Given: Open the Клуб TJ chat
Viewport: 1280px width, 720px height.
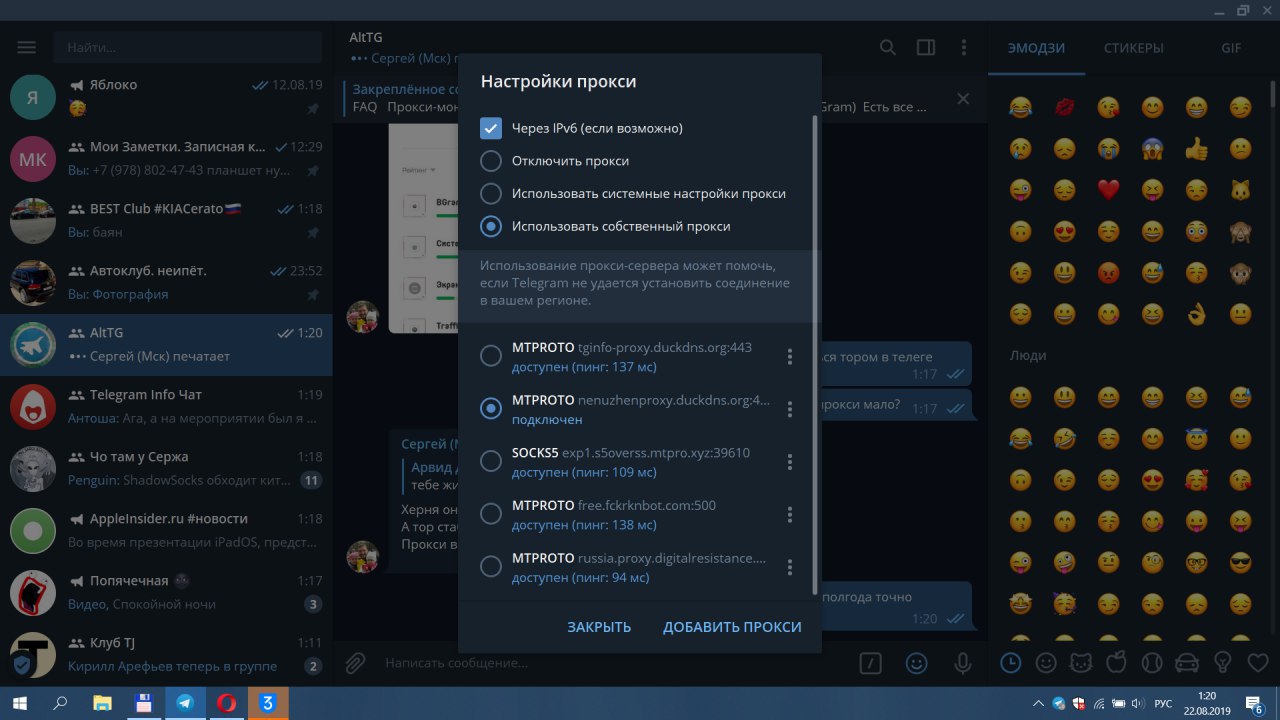Looking at the screenshot, I should click(x=166, y=654).
